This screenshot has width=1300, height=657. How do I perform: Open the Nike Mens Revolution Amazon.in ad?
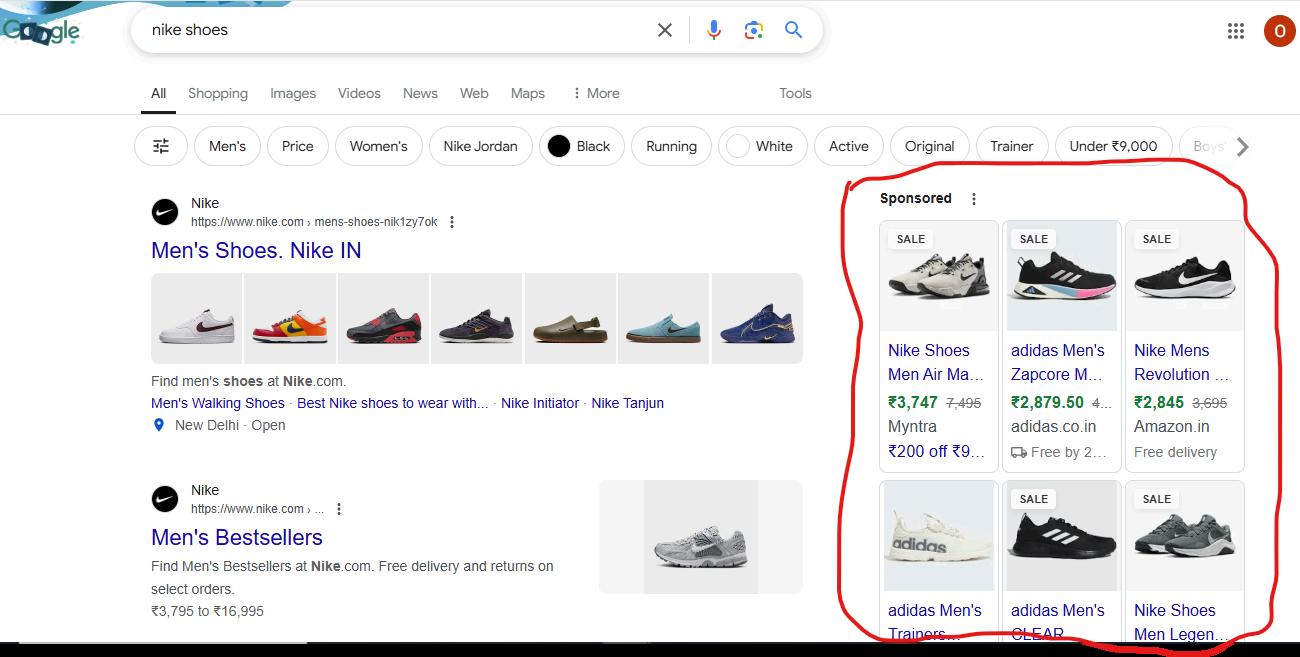[x=1185, y=346]
